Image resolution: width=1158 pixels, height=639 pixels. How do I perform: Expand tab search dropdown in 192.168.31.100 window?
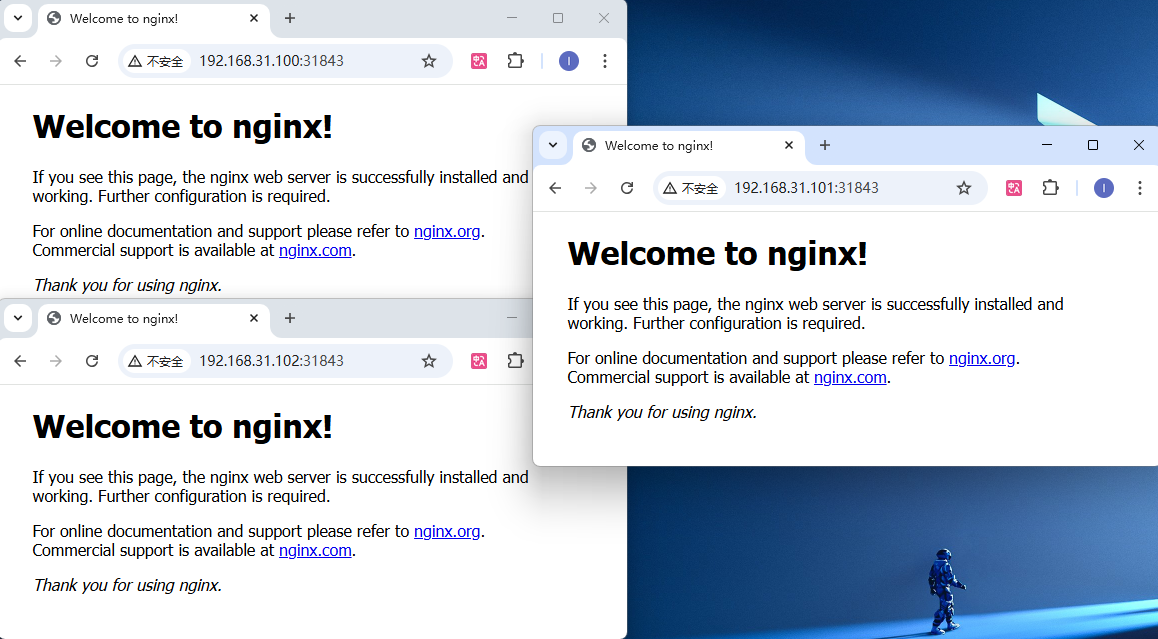(18, 18)
